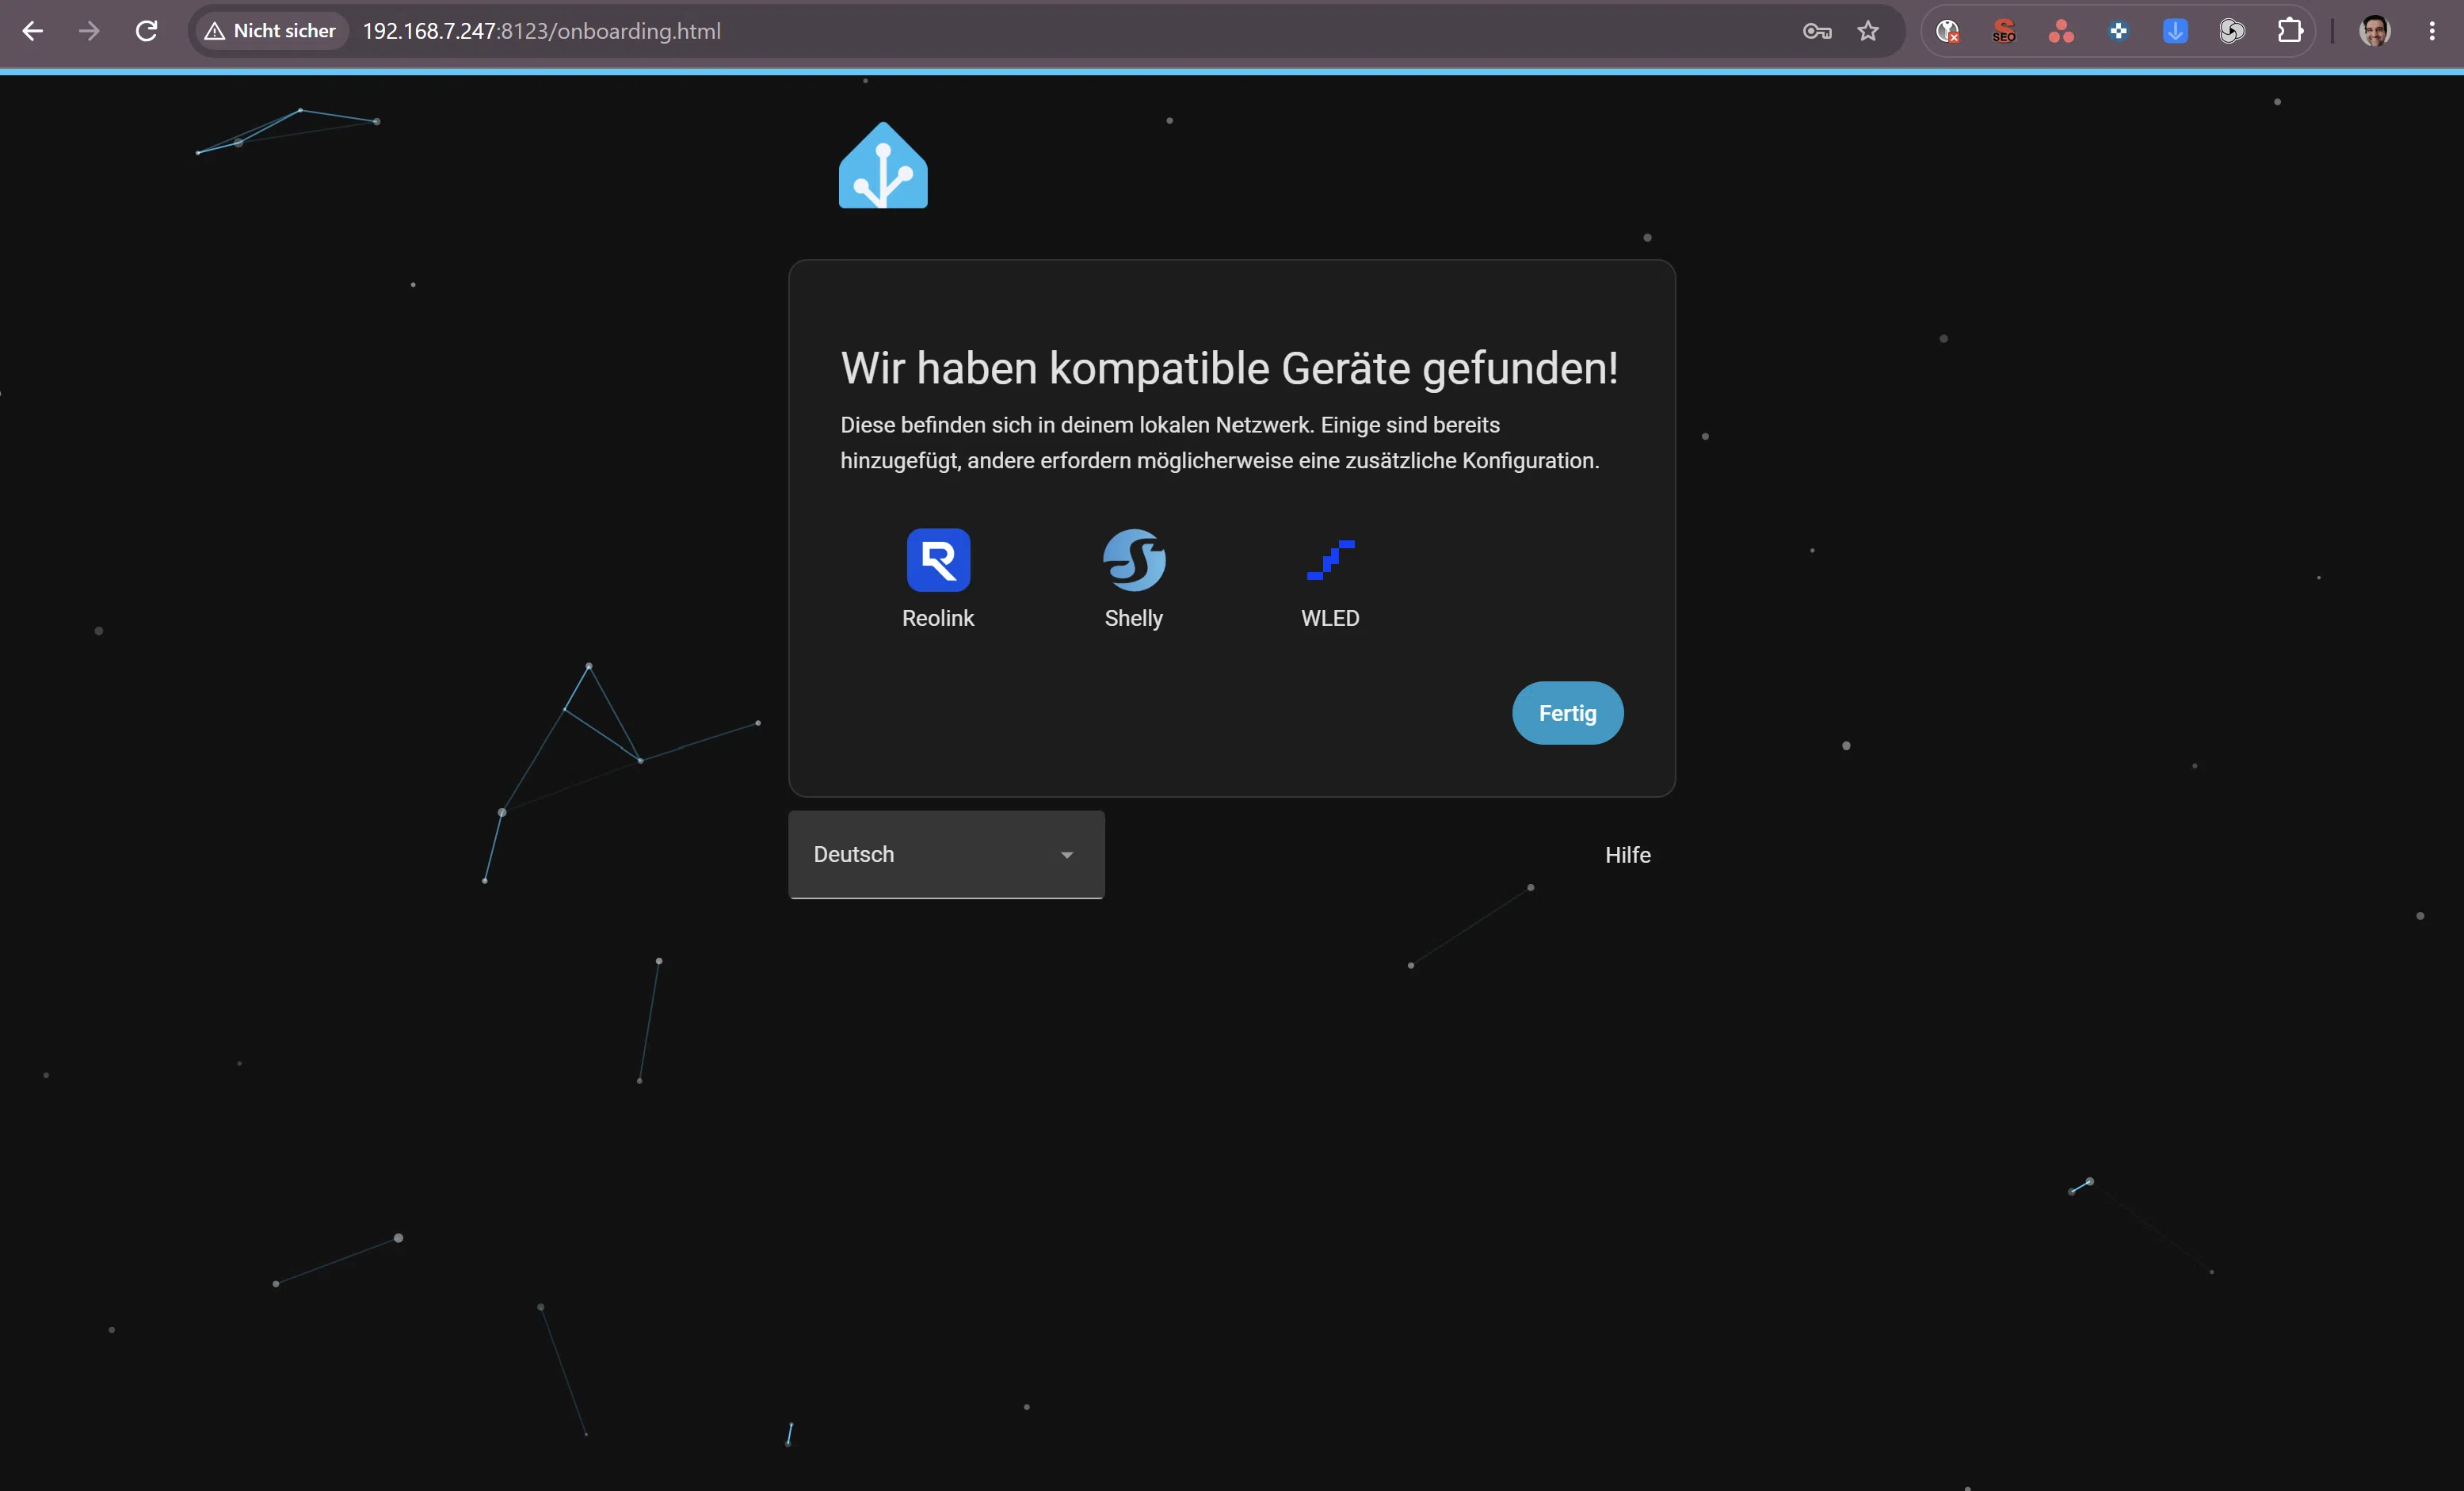Open the globe extension with red badge

pos(1947,31)
